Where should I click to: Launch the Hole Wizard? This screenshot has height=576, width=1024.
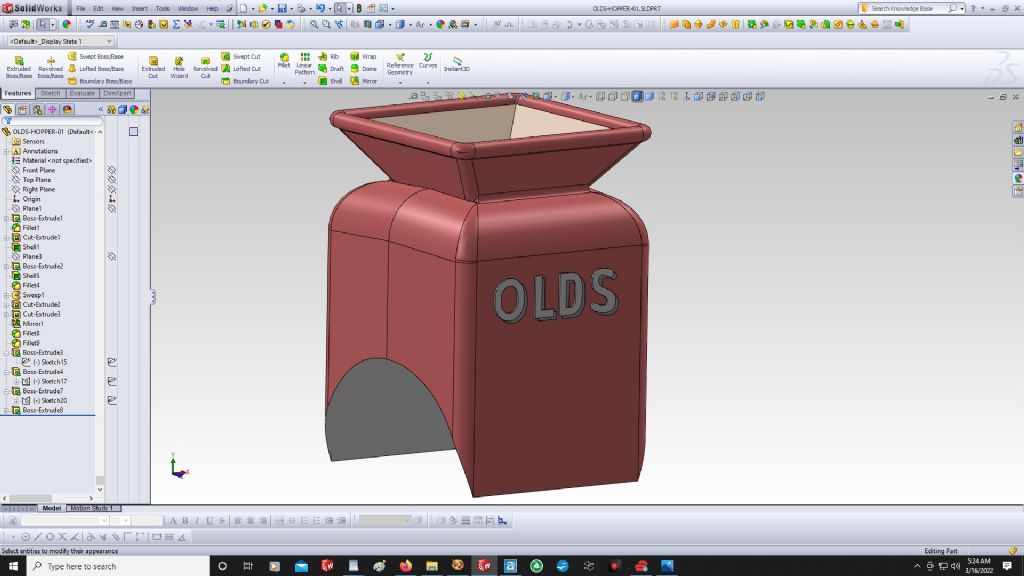tap(179, 67)
